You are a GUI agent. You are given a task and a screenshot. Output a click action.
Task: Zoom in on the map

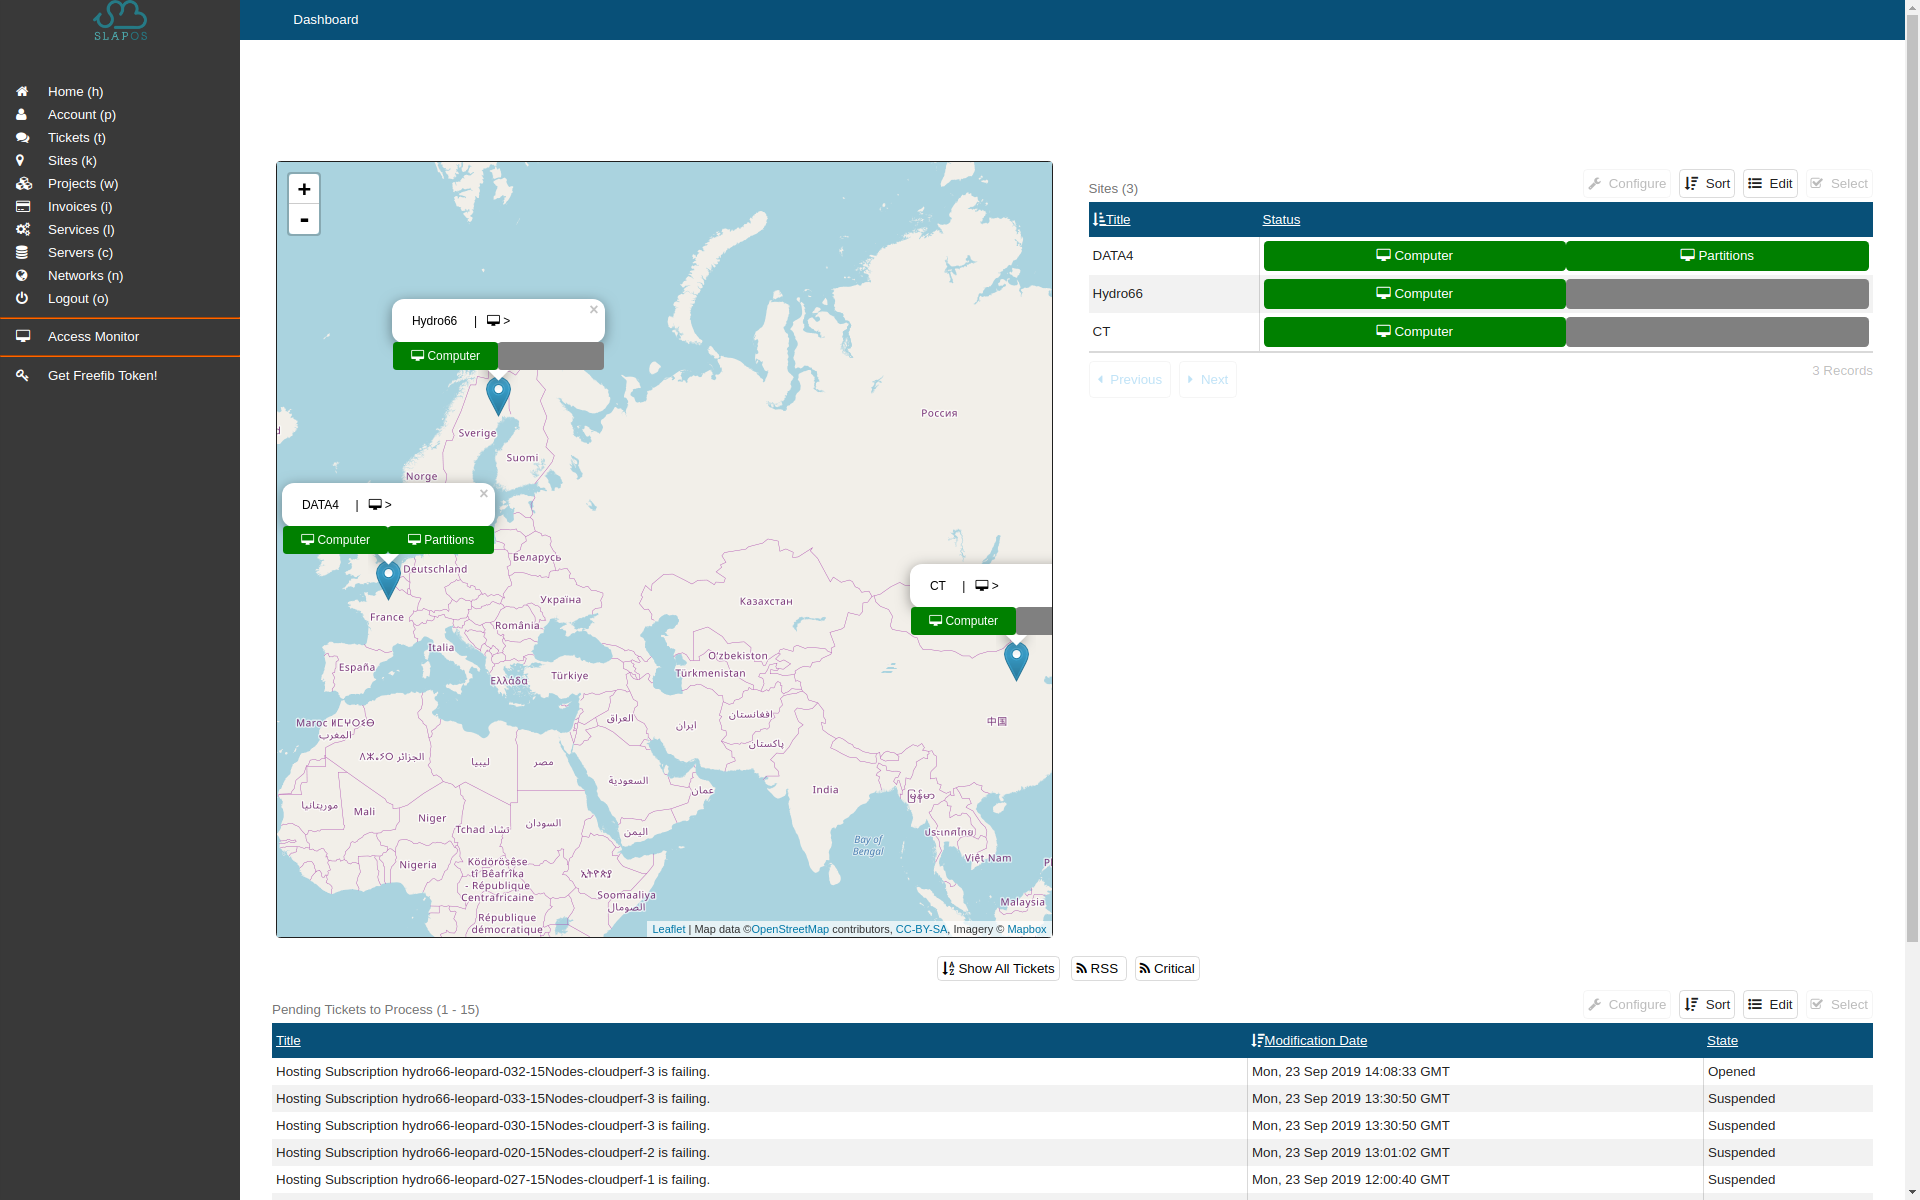click(x=304, y=189)
